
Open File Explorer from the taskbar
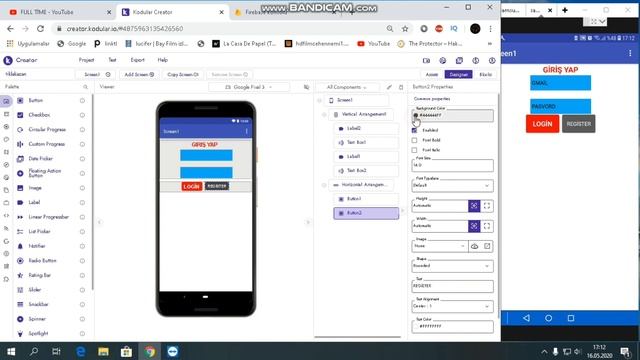coord(103,351)
